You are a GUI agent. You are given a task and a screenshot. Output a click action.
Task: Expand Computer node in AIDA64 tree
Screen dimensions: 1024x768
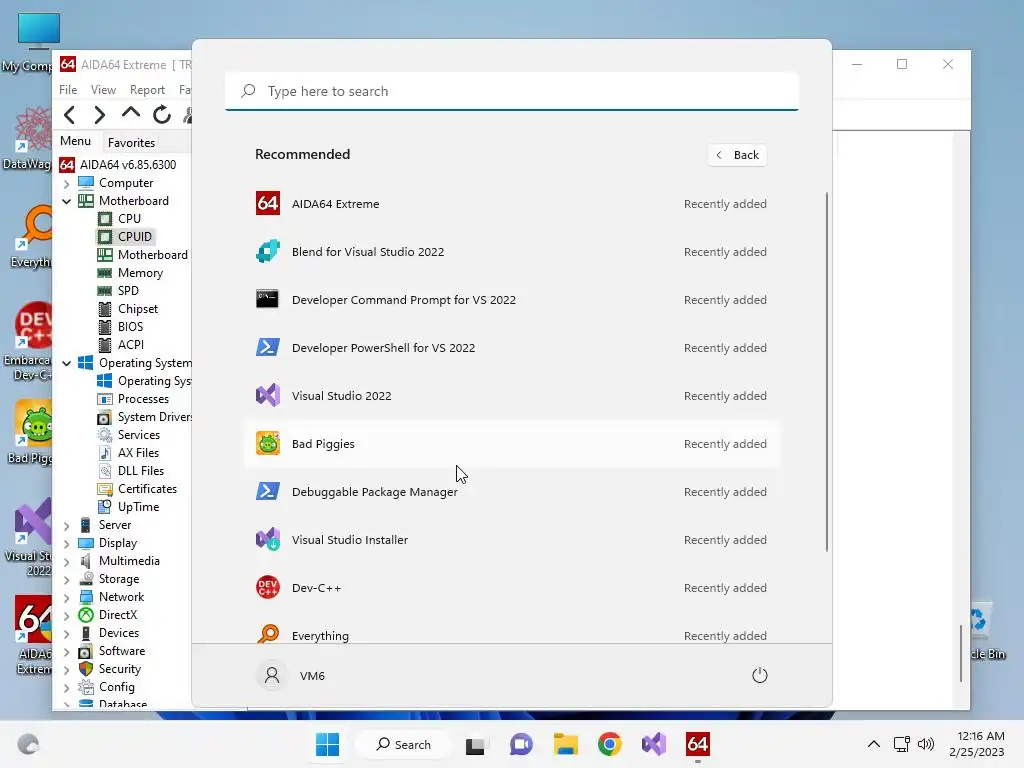click(x=67, y=184)
